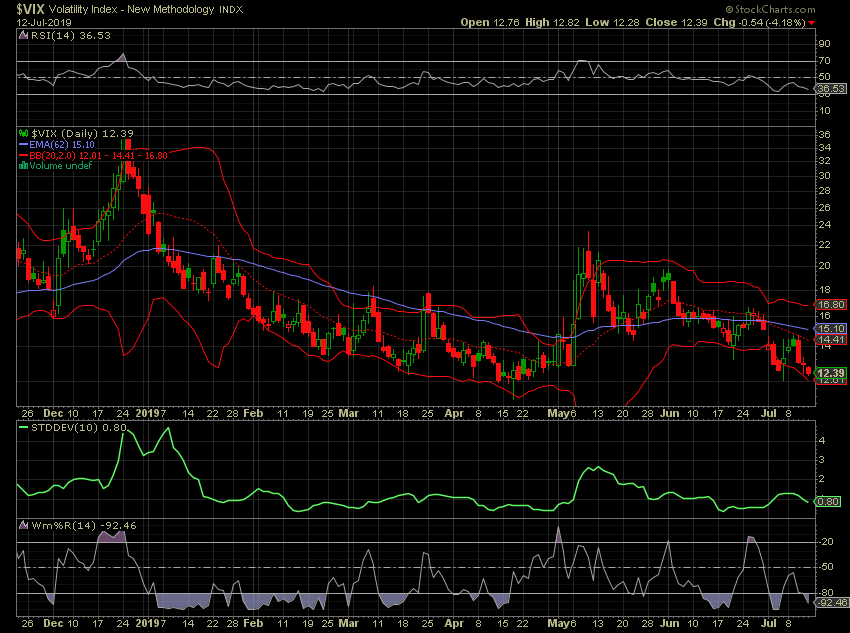The height and width of the screenshot is (633, 850).
Task: Click the High 12.82 value
Action: coord(552,22)
